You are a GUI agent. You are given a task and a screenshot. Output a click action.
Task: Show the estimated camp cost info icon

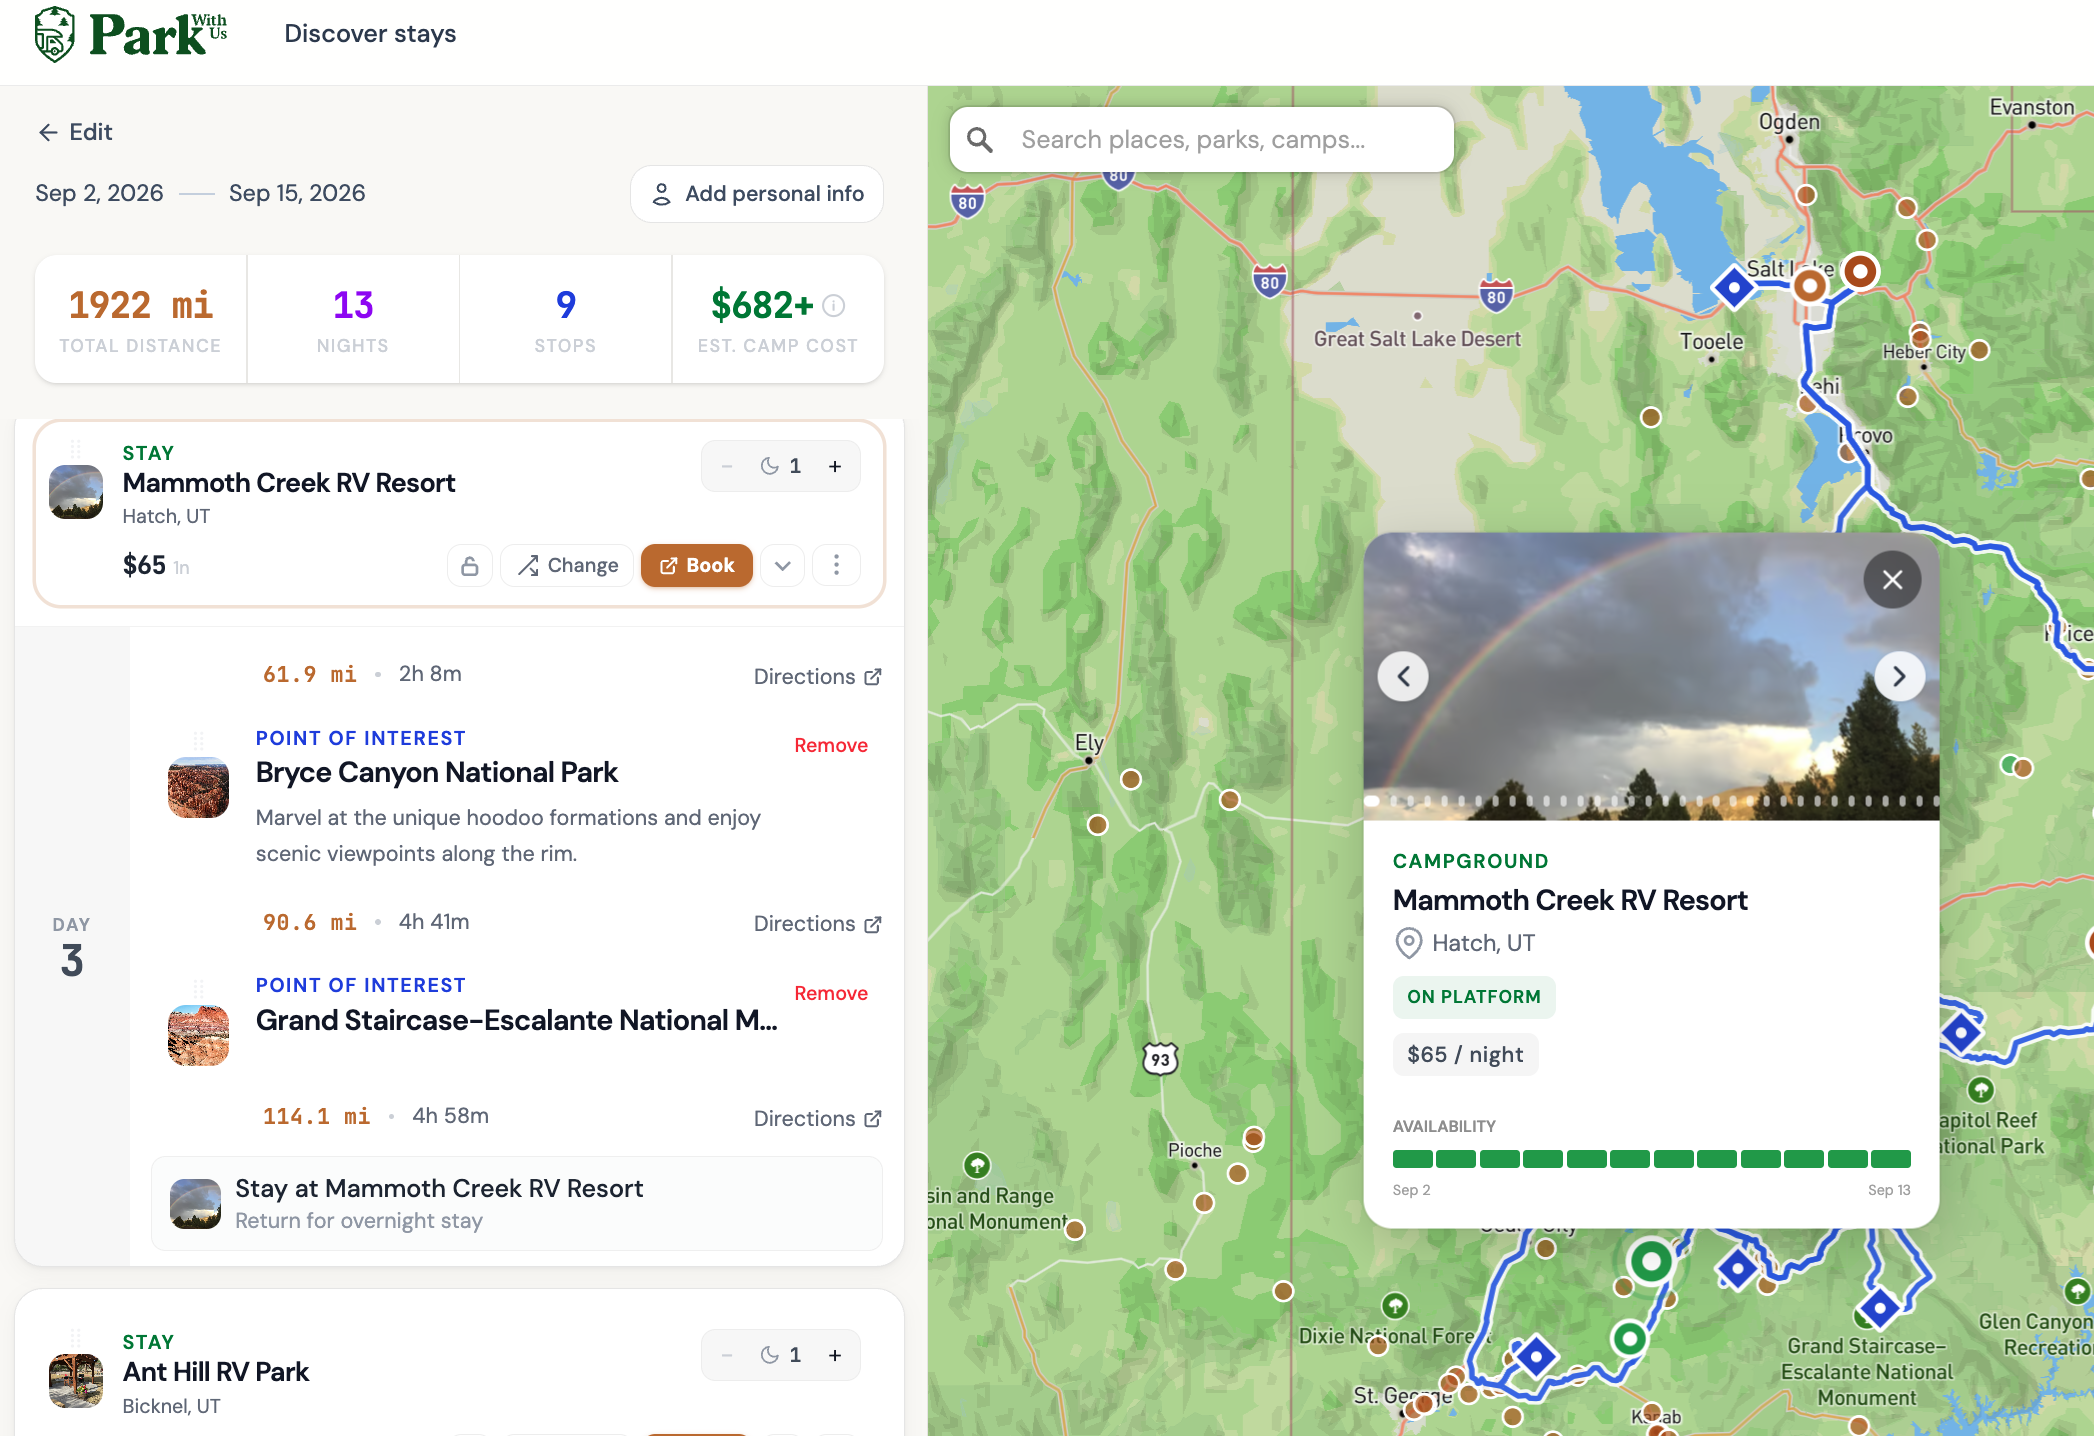[x=834, y=305]
